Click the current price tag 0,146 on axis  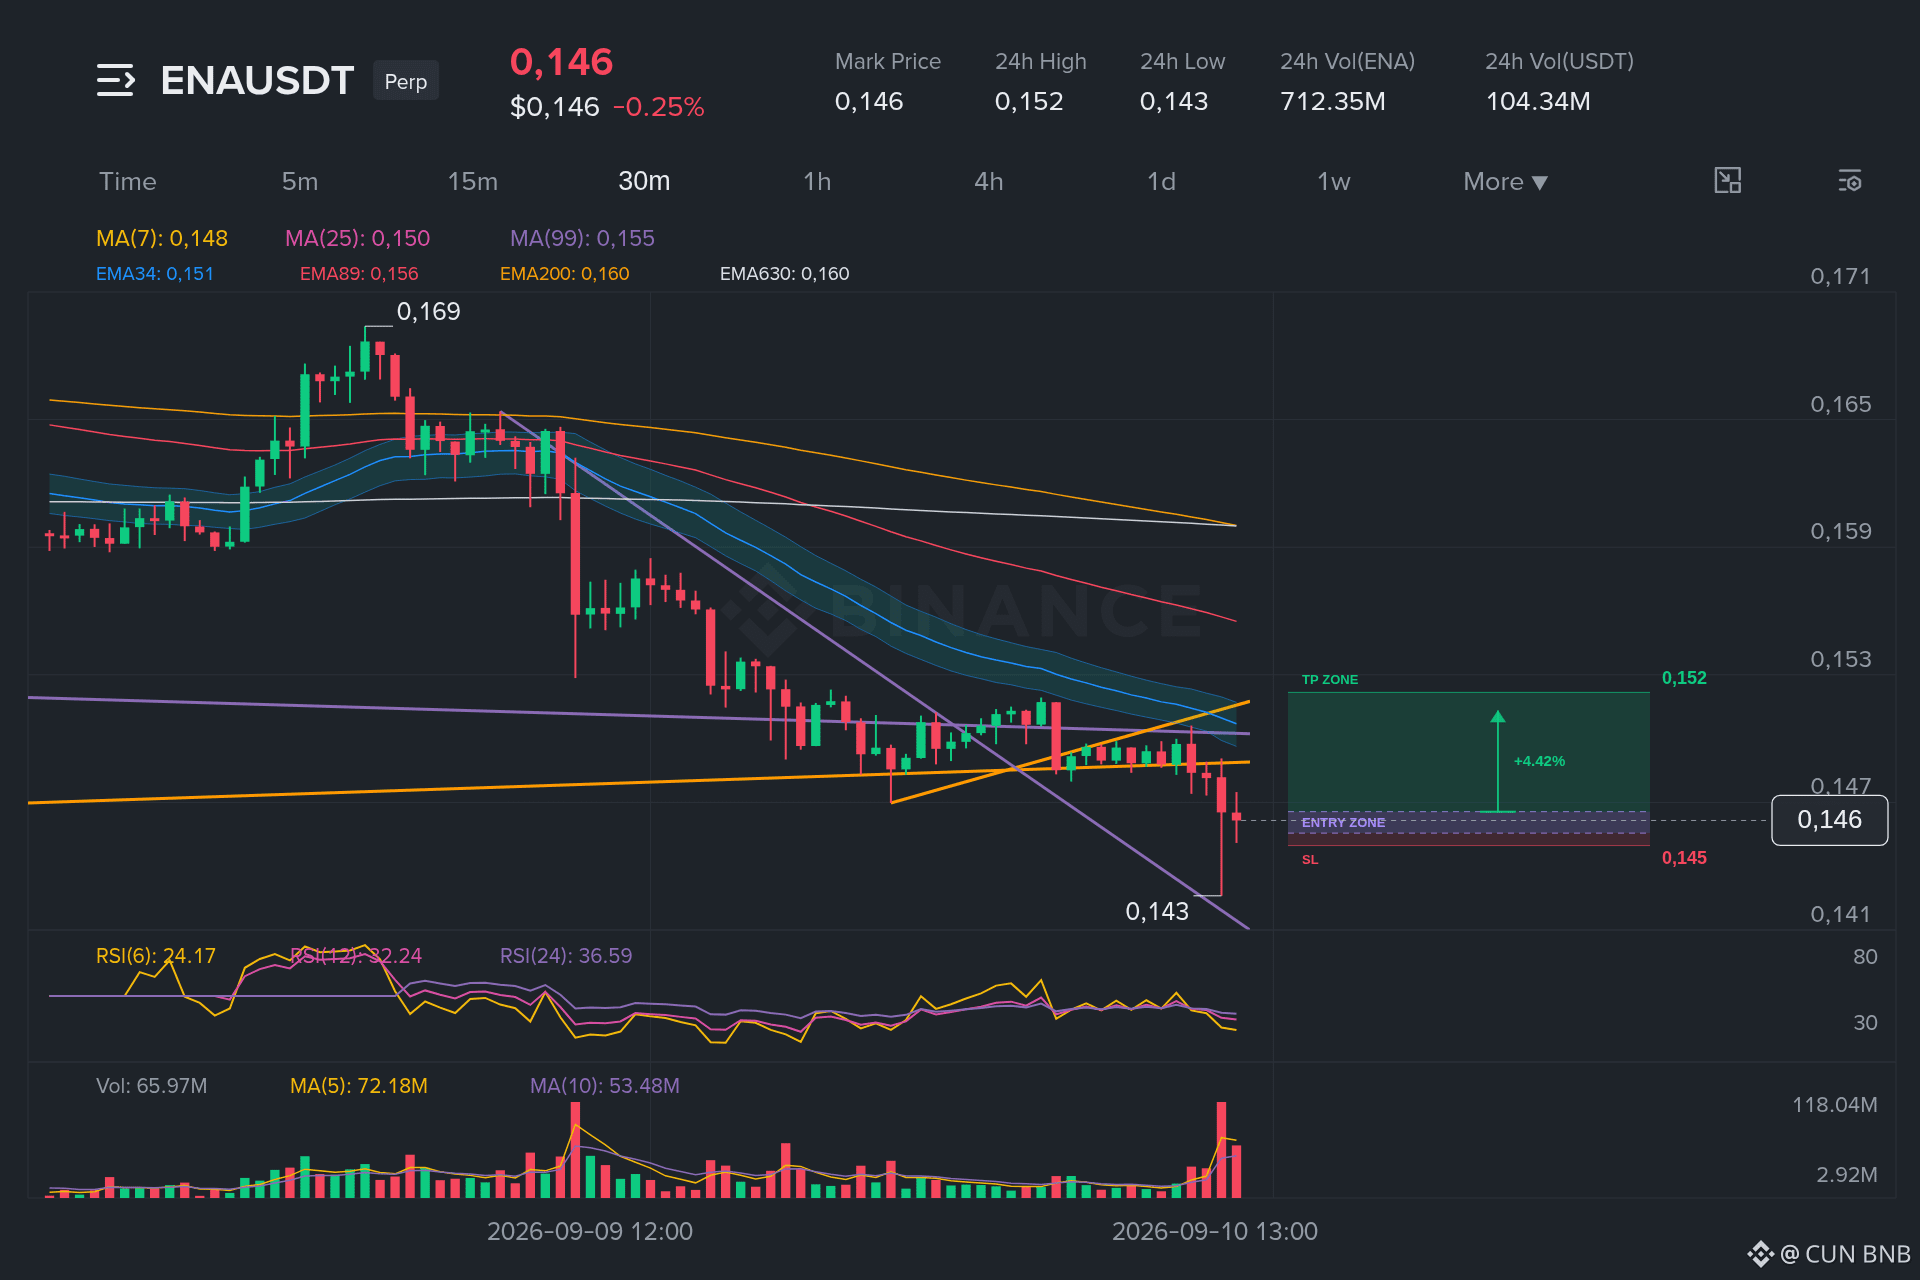[1829, 820]
